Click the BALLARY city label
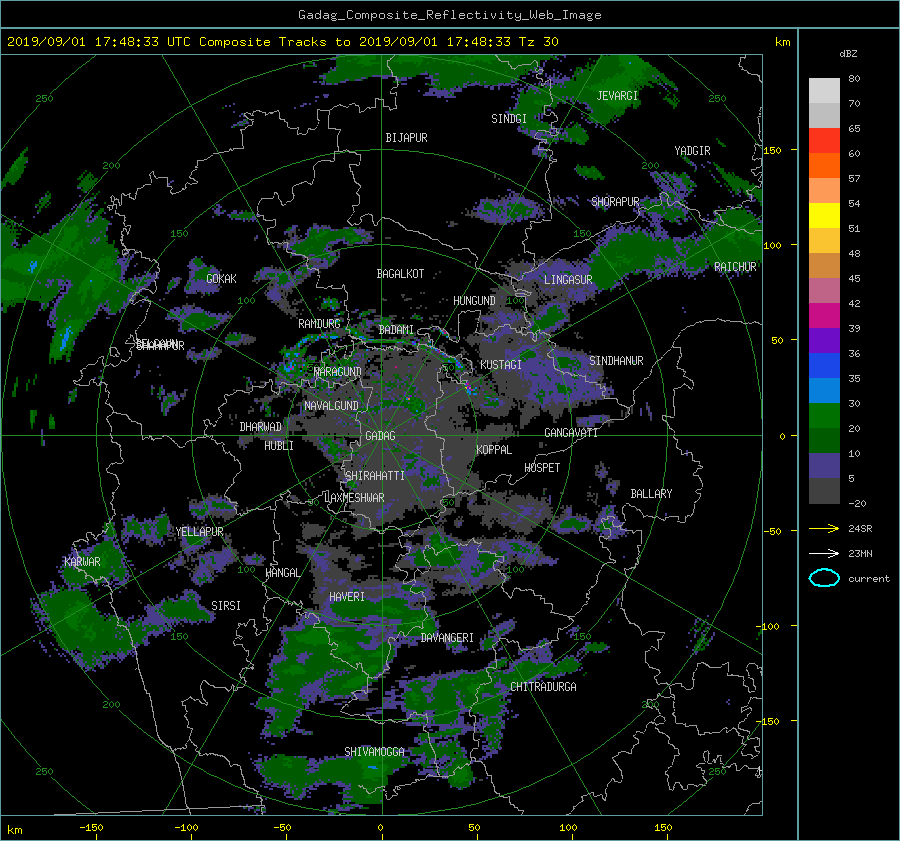900x841 pixels. pos(651,494)
